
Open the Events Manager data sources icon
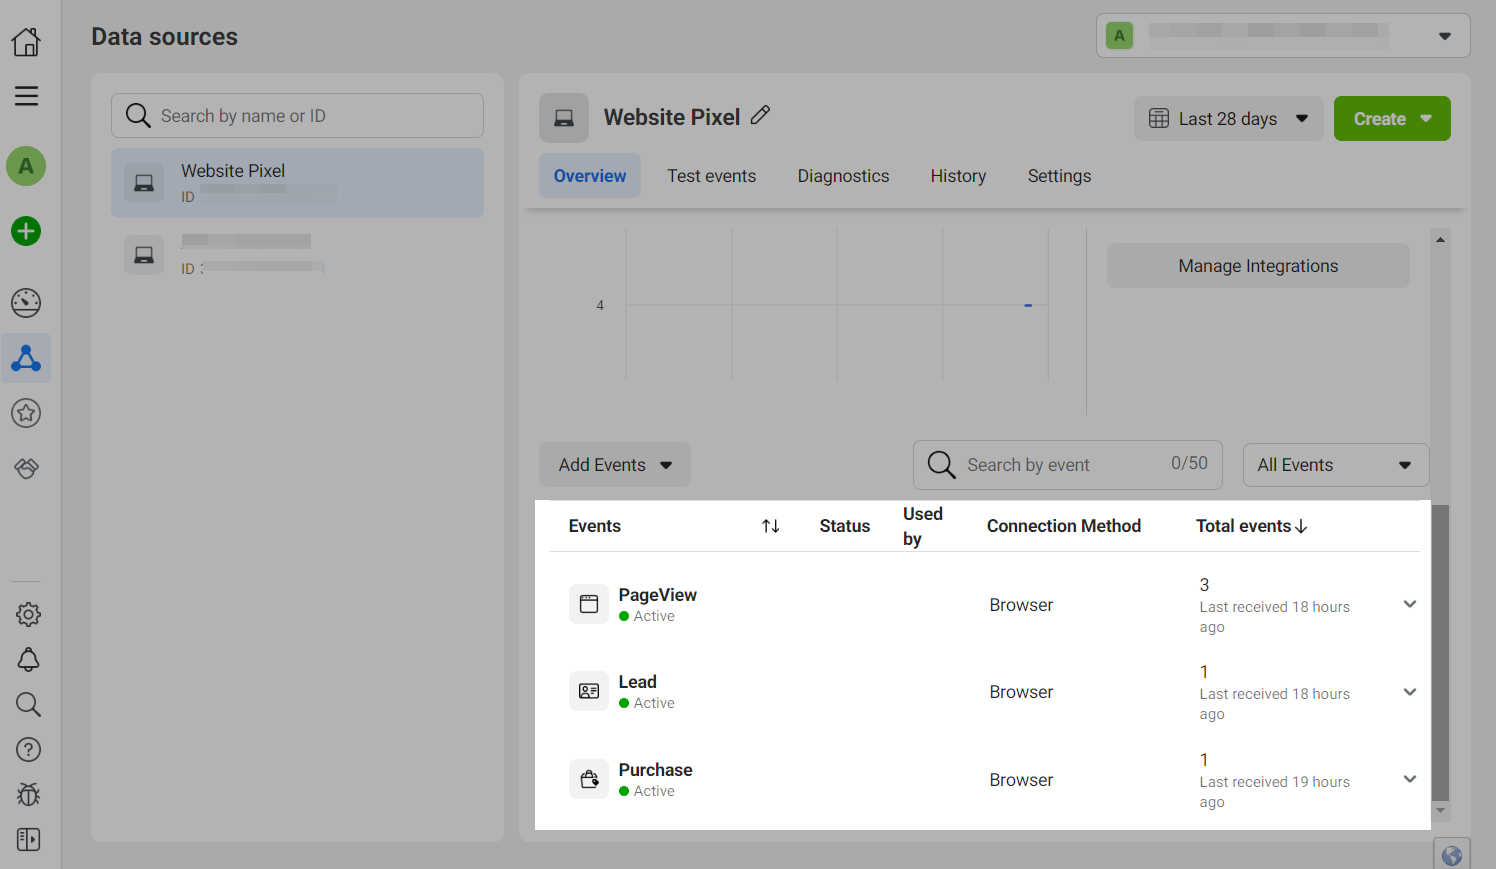pyautogui.click(x=26, y=358)
